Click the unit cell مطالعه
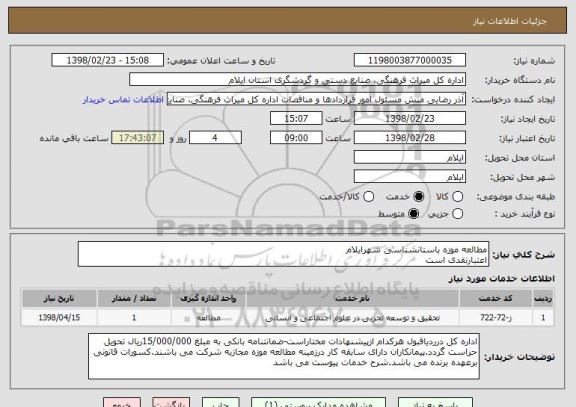This screenshot has width=576, height=407. (208, 317)
